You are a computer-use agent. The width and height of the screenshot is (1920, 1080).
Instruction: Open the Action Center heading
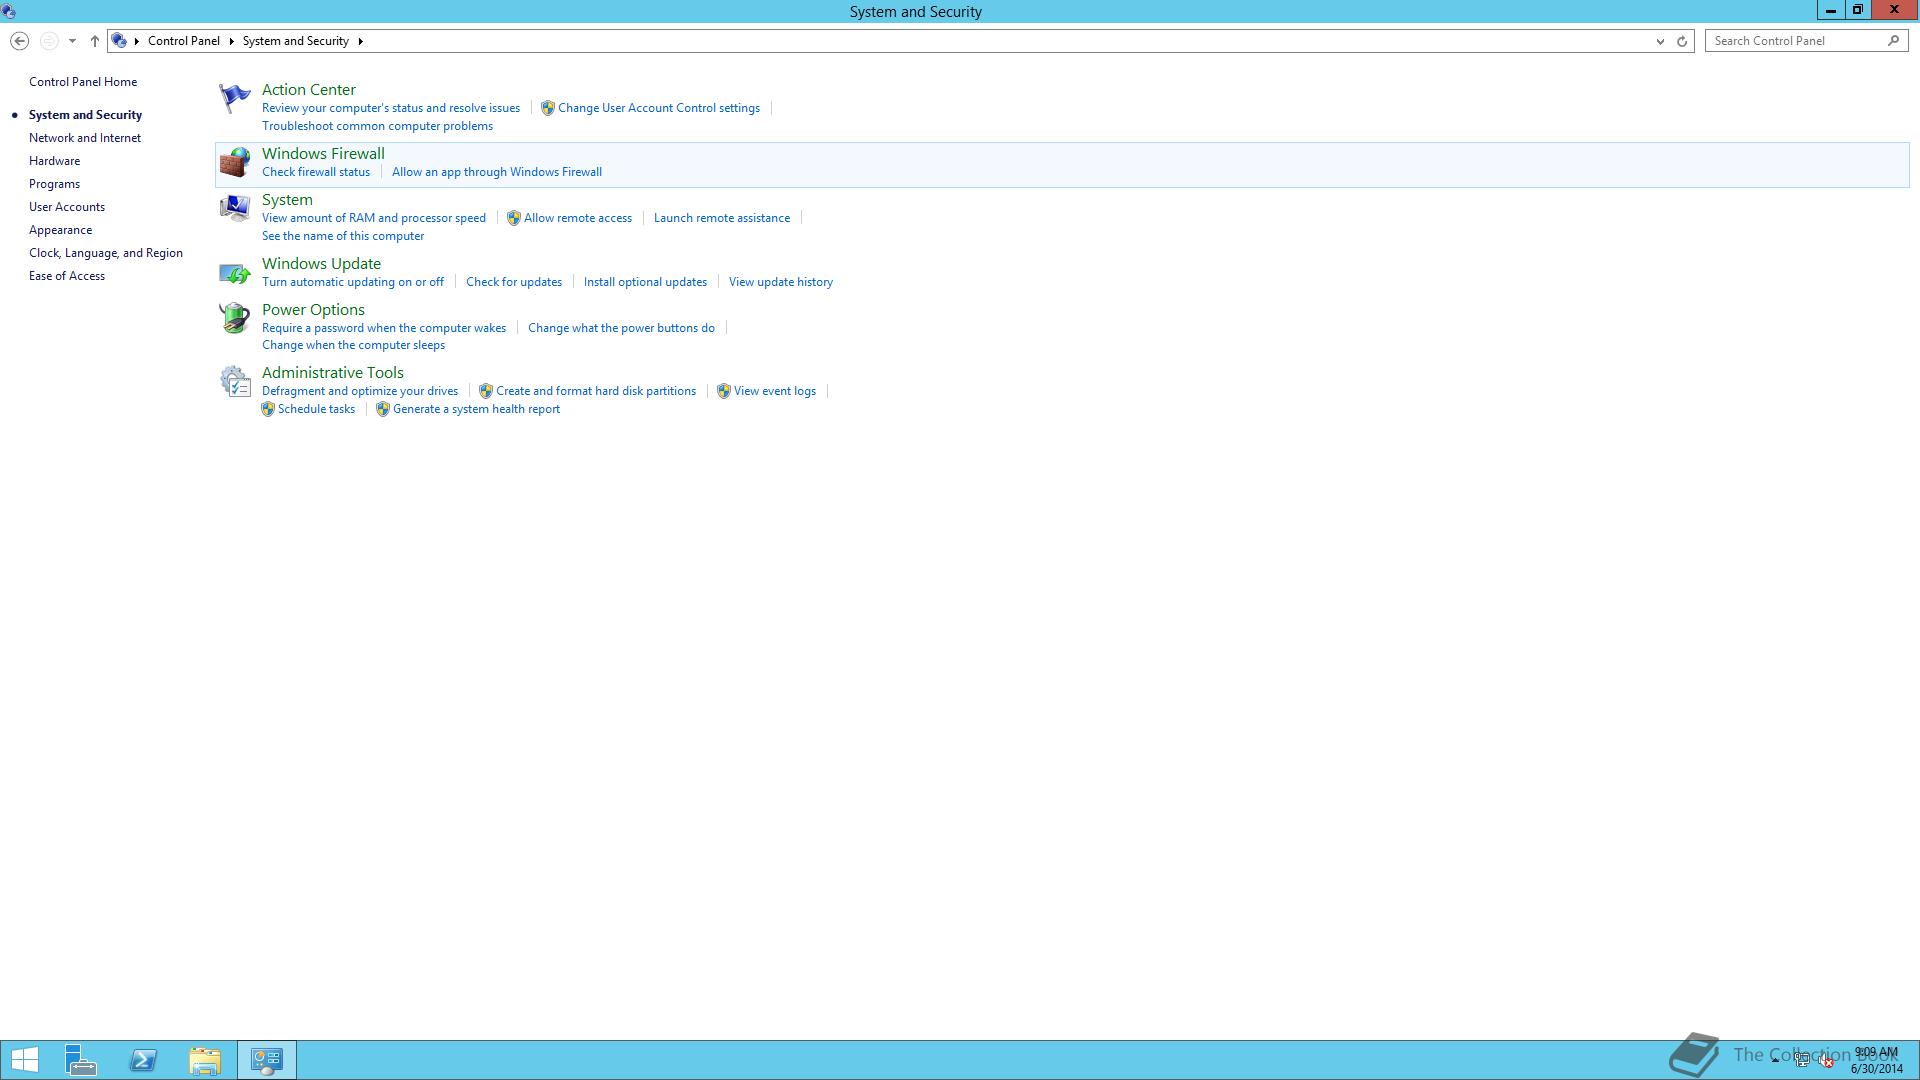point(309,90)
